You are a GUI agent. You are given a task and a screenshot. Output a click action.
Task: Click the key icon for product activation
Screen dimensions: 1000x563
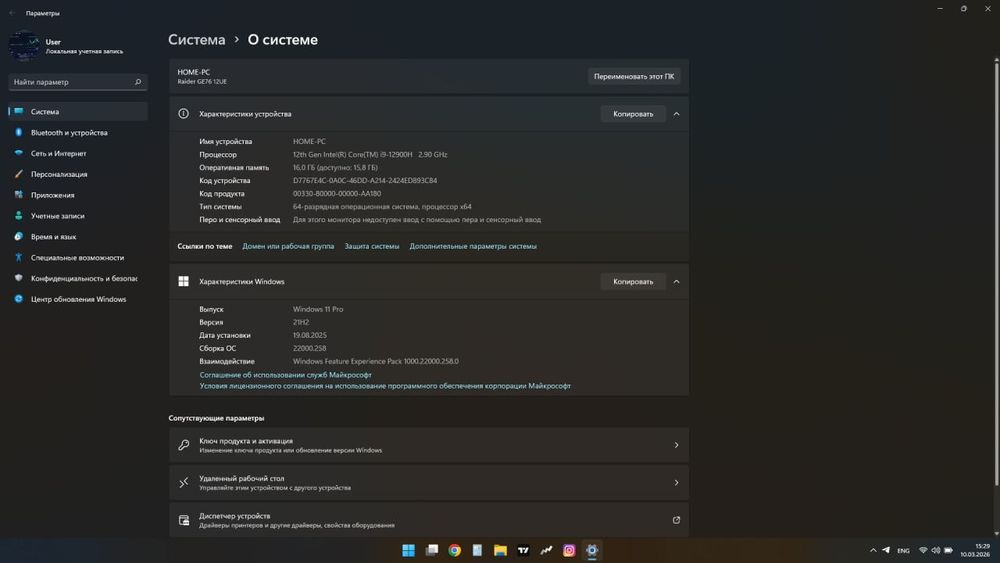pyautogui.click(x=184, y=445)
